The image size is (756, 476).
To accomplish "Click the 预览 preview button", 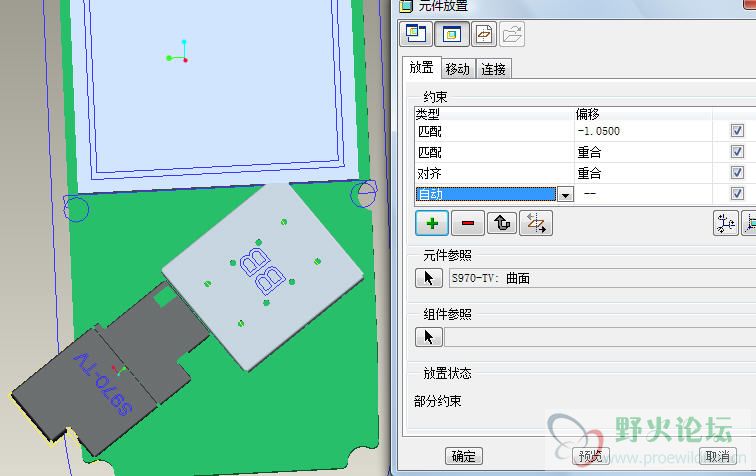I will click(x=591, y=456).
